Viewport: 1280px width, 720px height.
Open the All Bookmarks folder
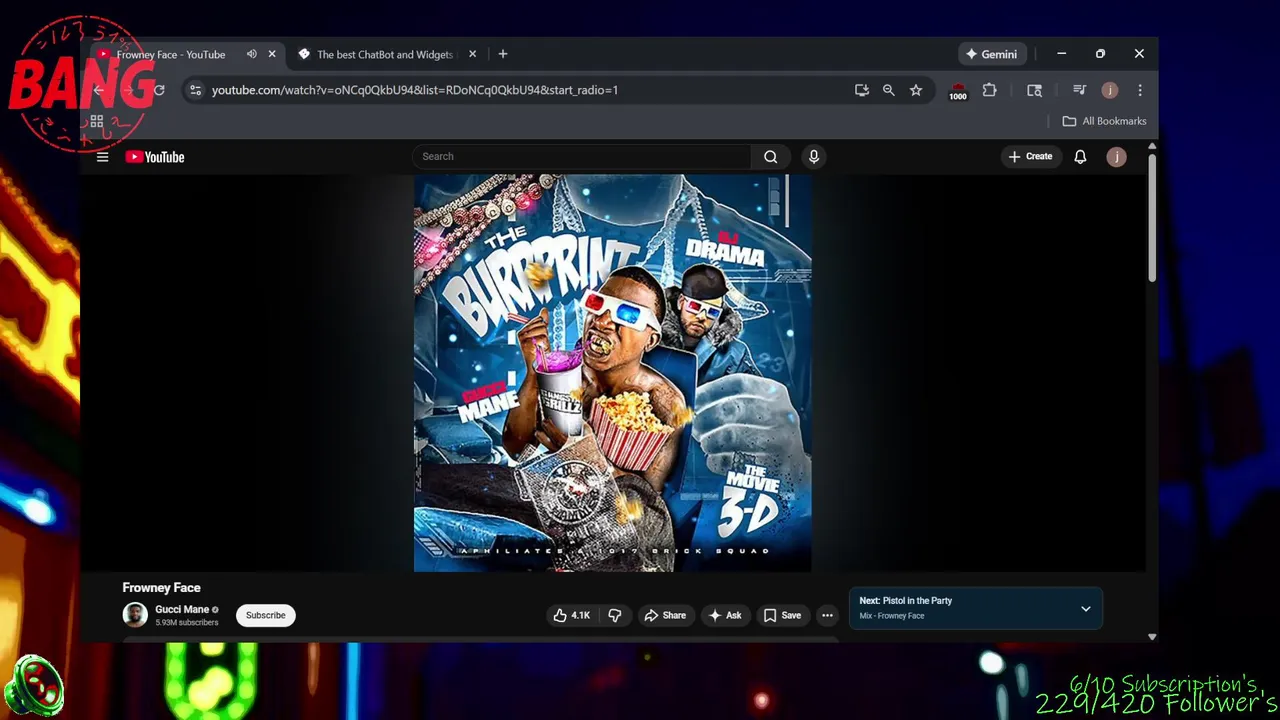pos(1104,121)
